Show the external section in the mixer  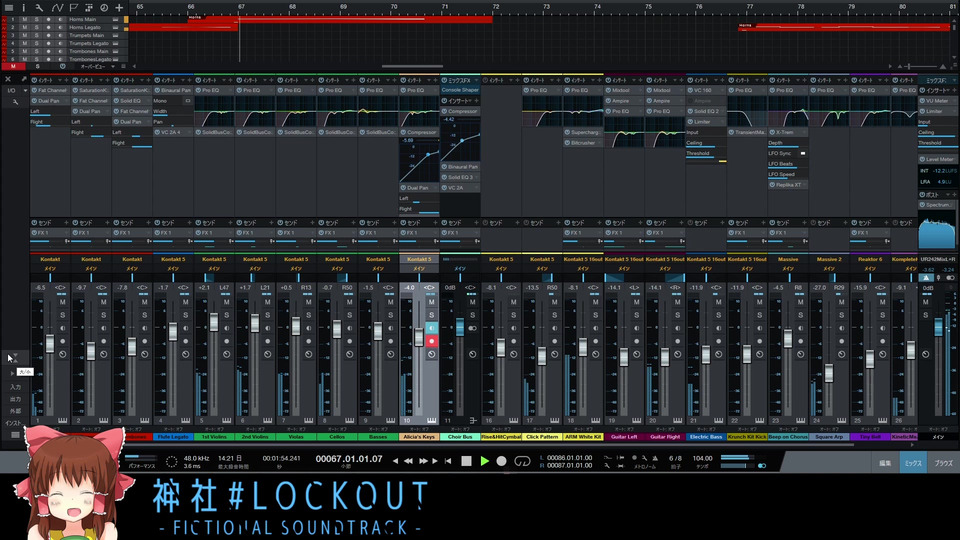(15, 411)
